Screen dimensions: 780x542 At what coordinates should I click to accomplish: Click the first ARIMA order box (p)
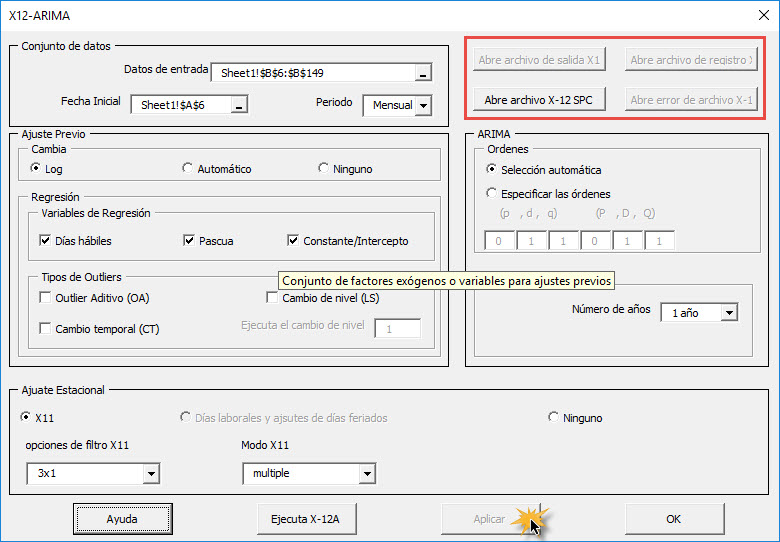(x=499, y=241)
